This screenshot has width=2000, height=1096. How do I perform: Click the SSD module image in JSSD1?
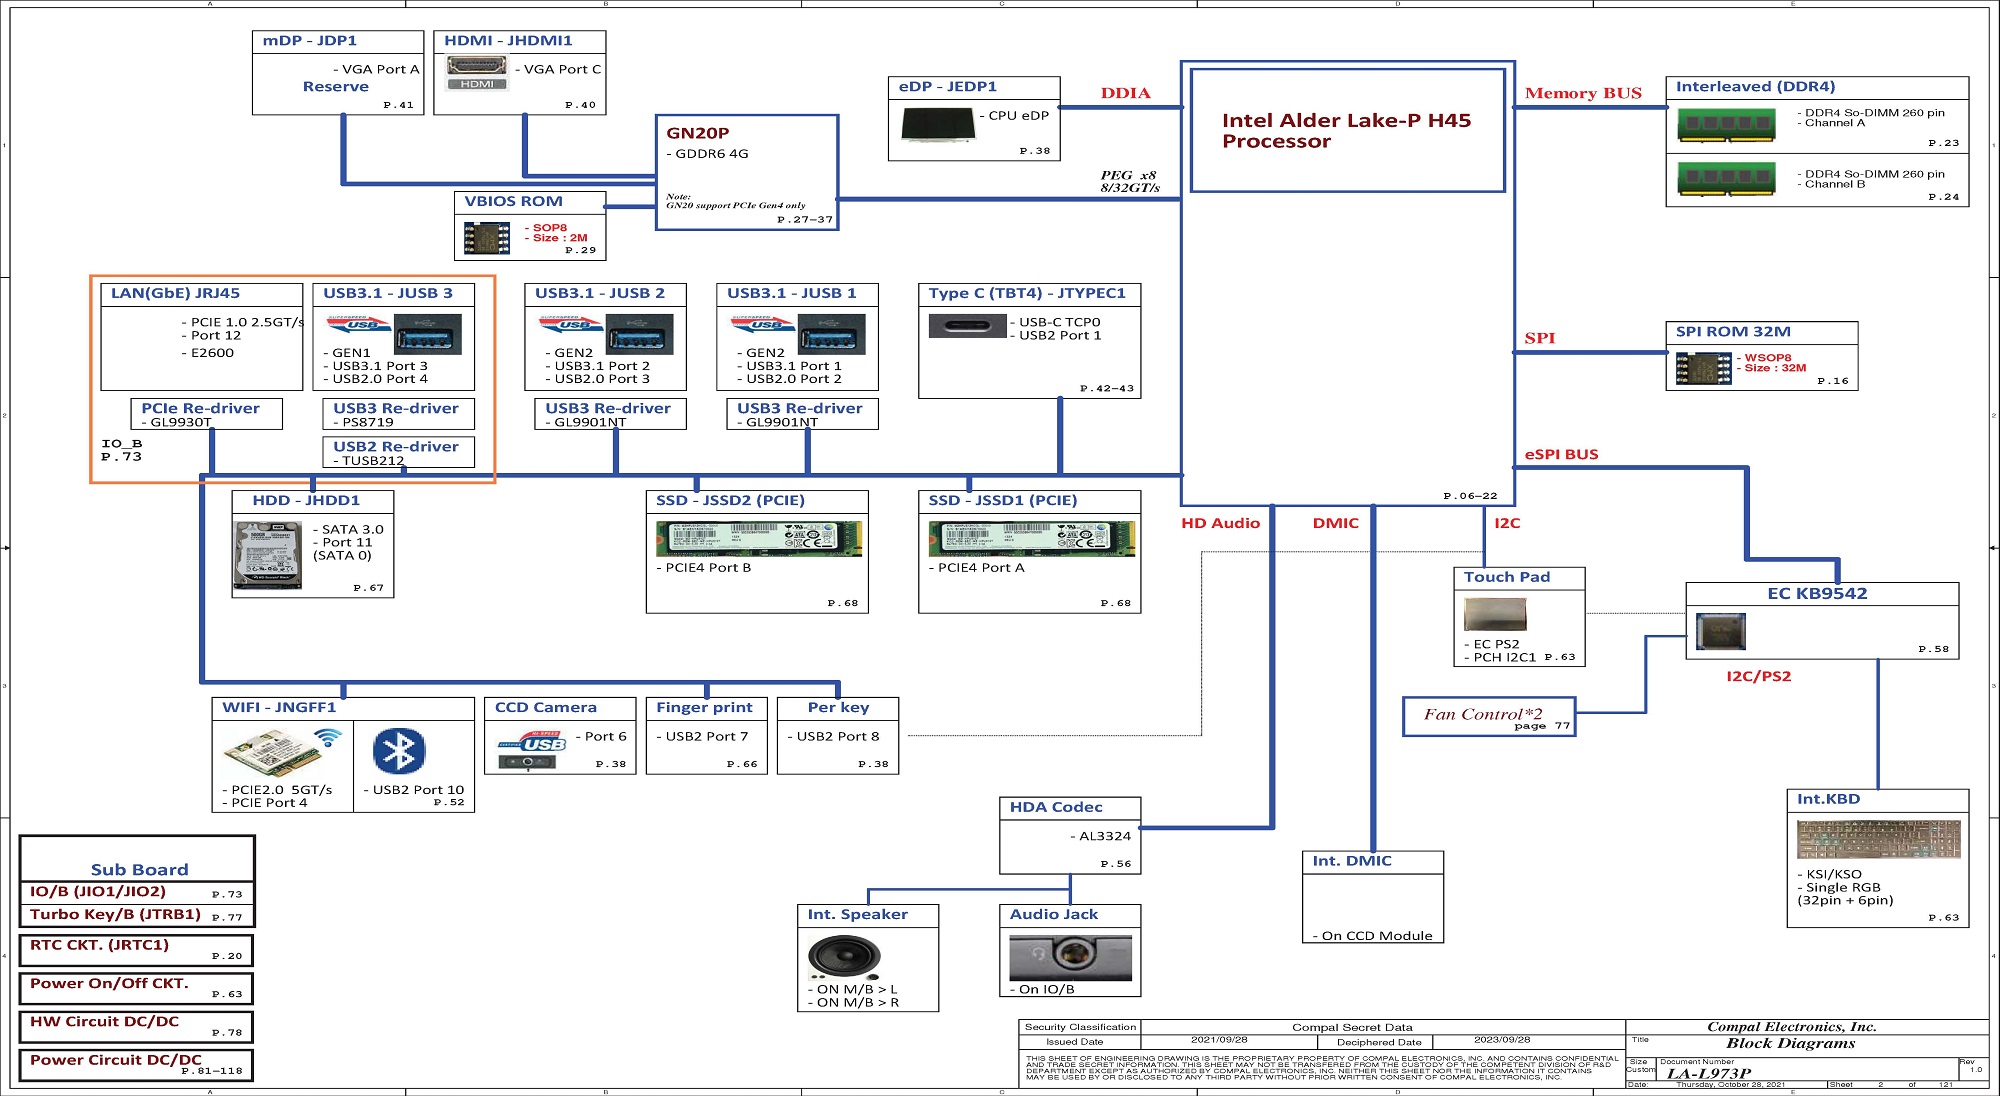click(1032, 539)
